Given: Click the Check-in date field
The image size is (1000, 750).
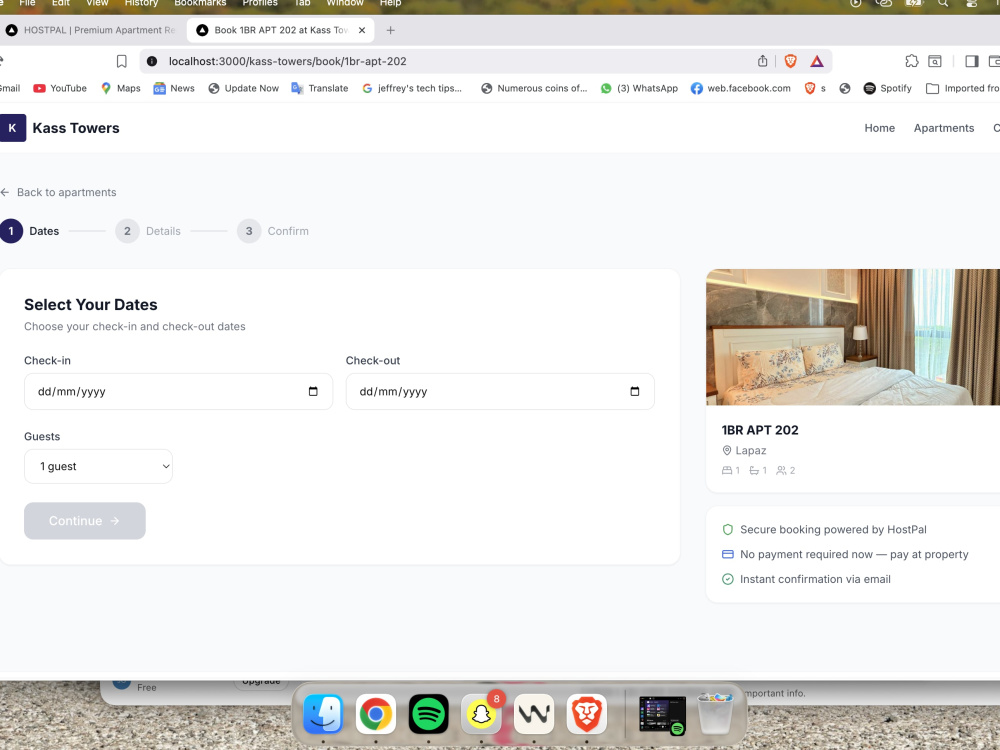Looking at the screenshot, I should point(179,392).
